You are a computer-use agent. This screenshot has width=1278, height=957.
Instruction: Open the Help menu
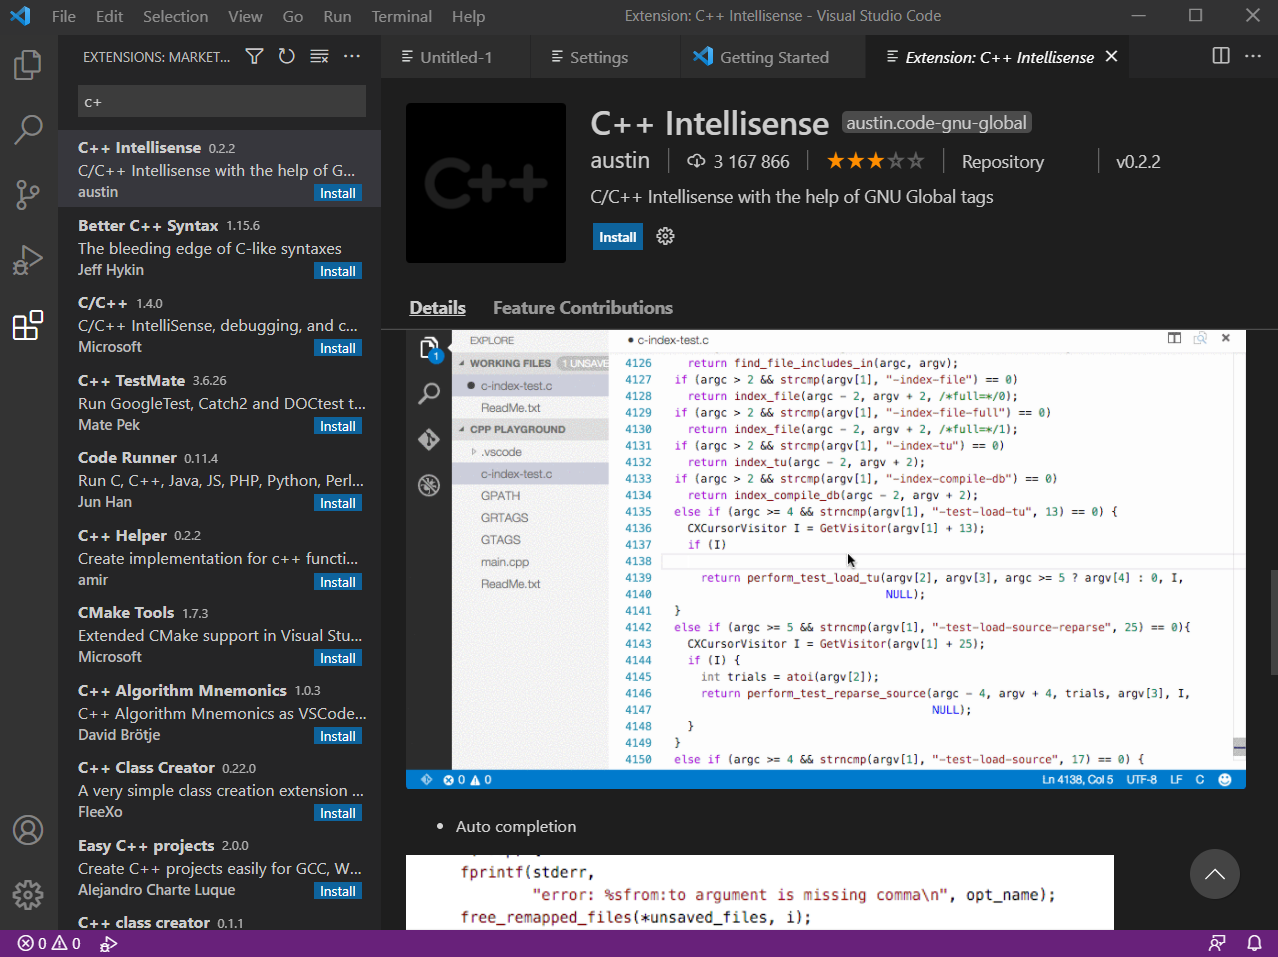pyautogui.click(x=468, y=16)
